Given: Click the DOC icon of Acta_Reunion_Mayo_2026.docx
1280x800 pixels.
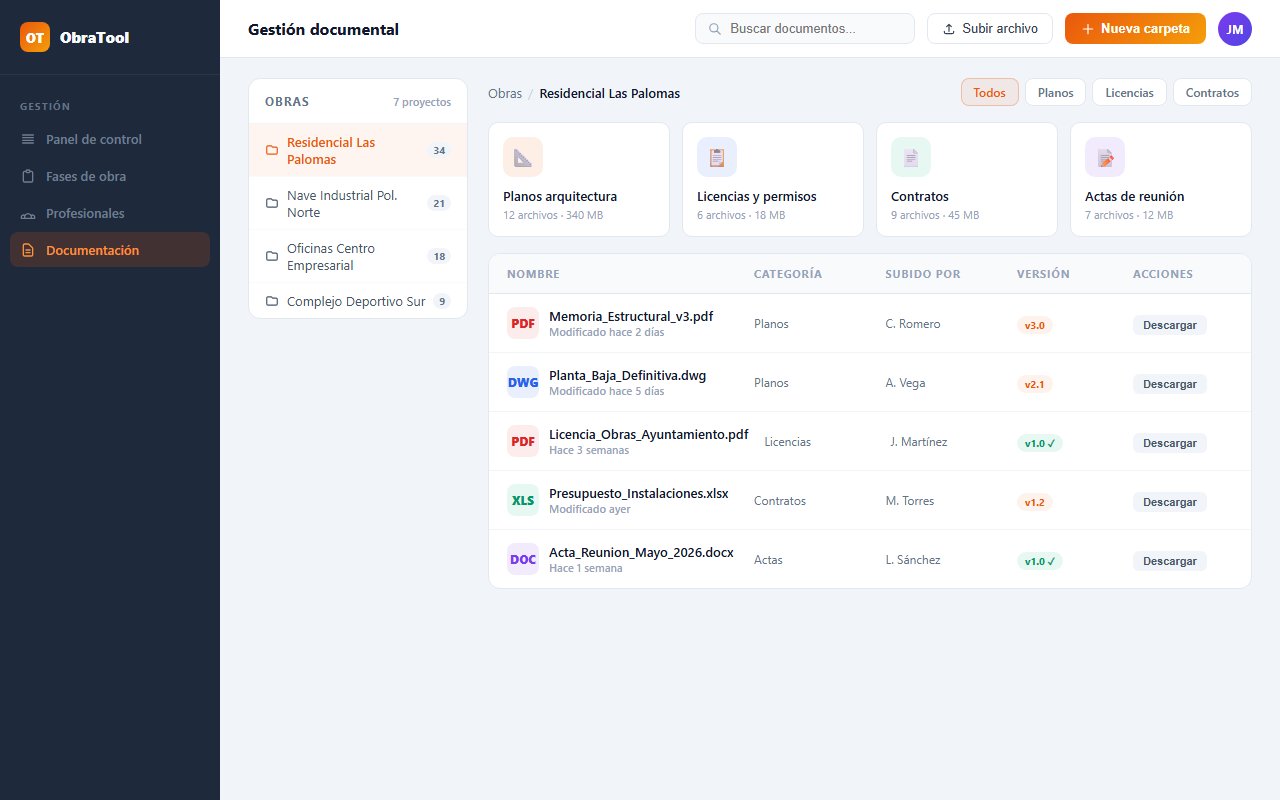Looking at the screenshot, I should [523, 559].
